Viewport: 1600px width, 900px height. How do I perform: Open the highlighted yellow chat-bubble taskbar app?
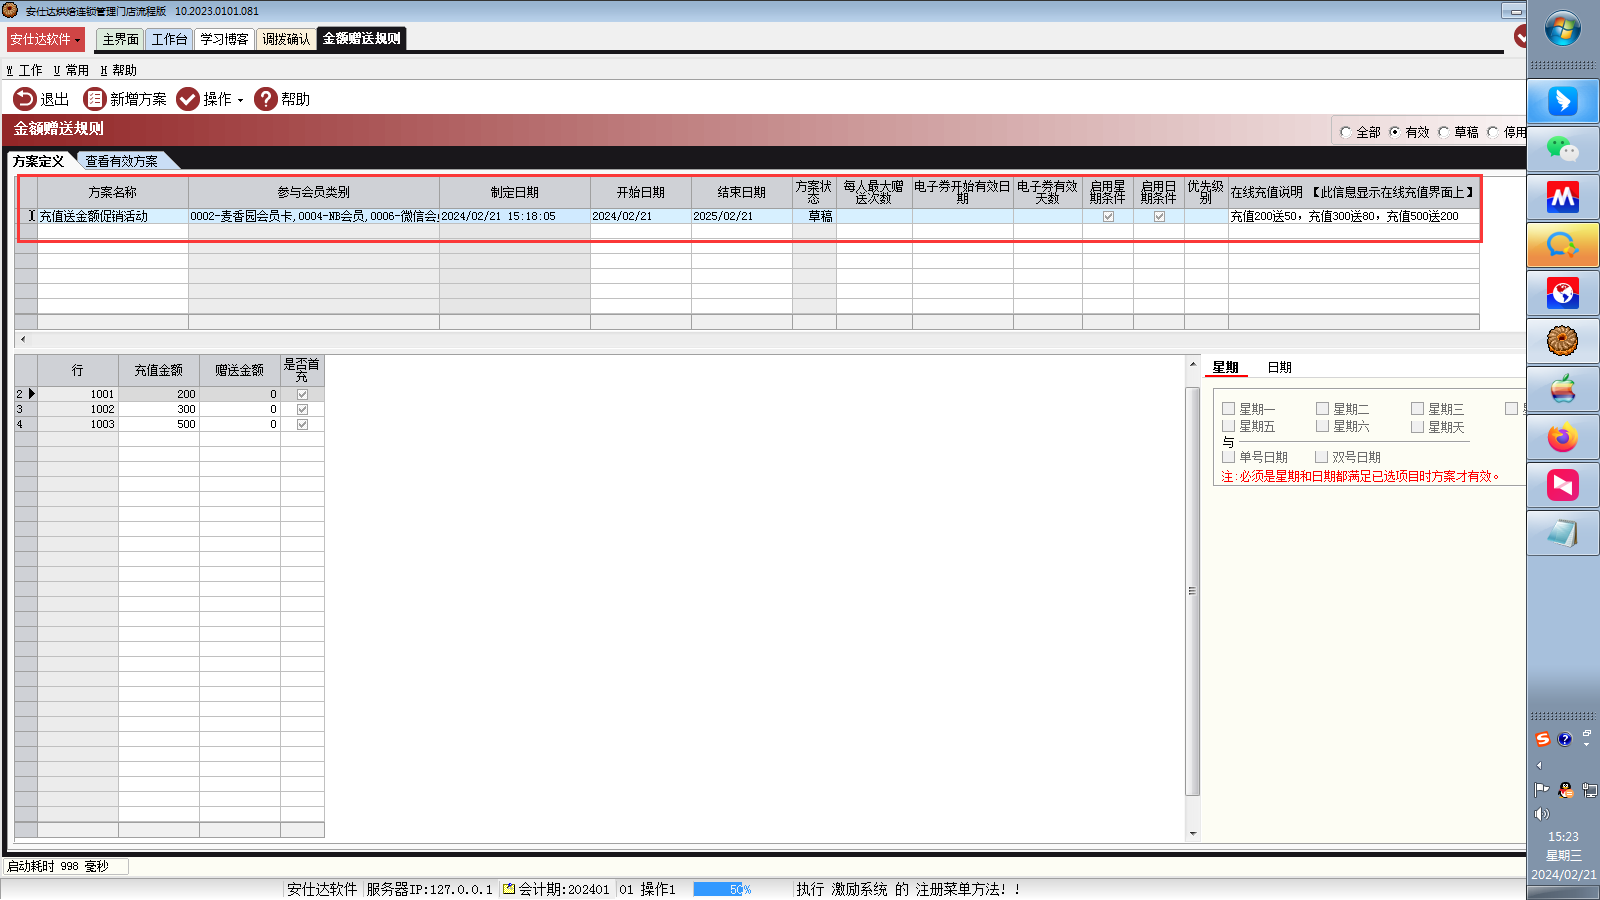click(1563, 245)
